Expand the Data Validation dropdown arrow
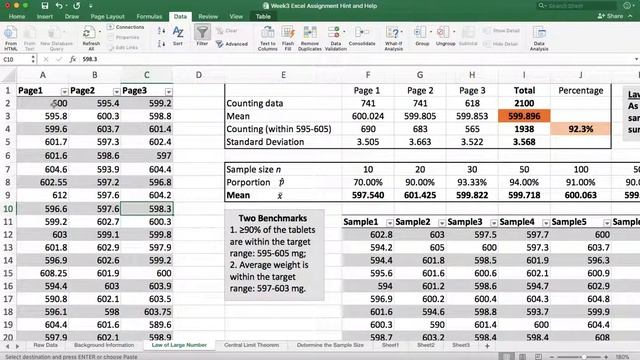This screenshot has height=360, width=640. click(x=344, y=31)
